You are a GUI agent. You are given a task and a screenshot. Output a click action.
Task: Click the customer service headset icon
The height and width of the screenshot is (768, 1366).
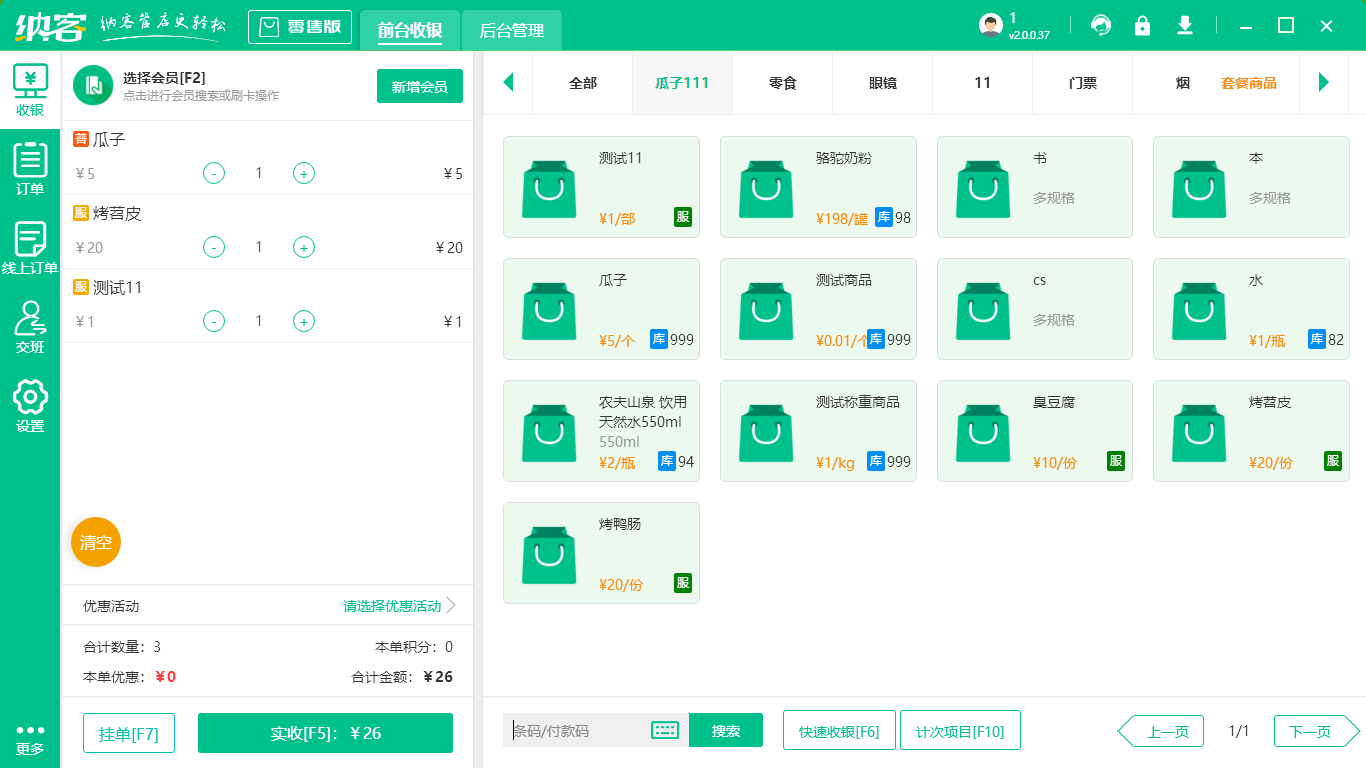[x=1101, y=25]
